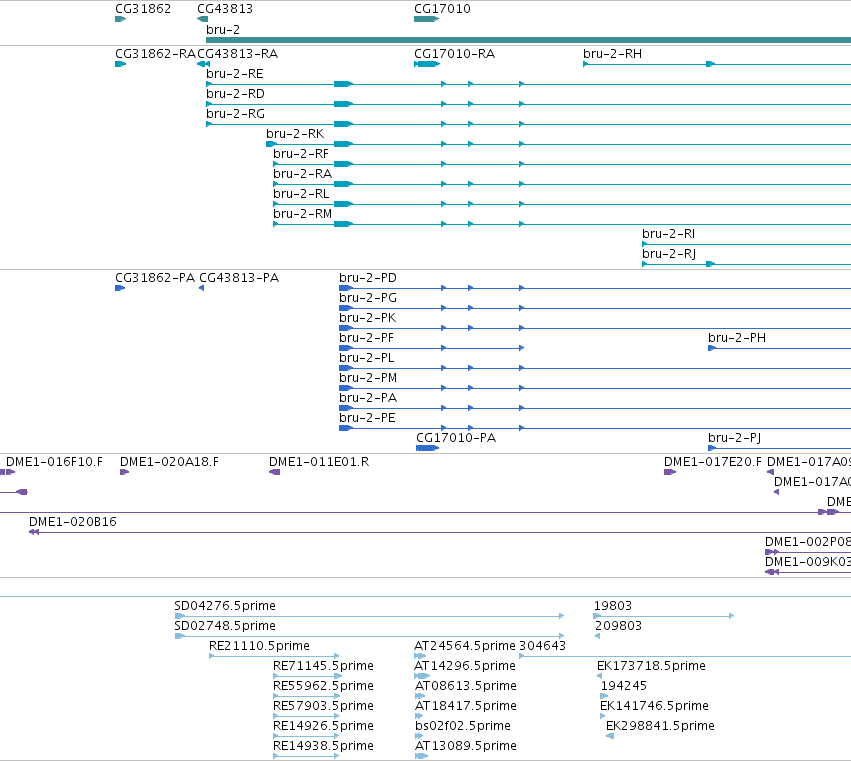Click the DME1-017E20.F feature glyph

pyautogui.click(x=670, y=472)
